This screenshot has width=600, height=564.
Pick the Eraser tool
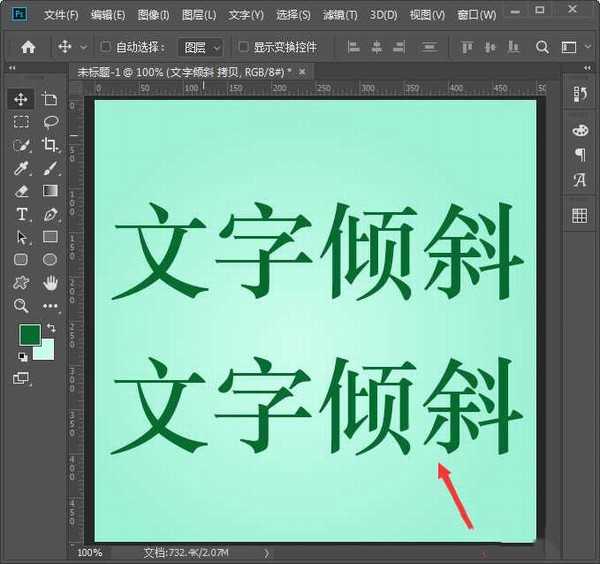click(x=21, y=191)
